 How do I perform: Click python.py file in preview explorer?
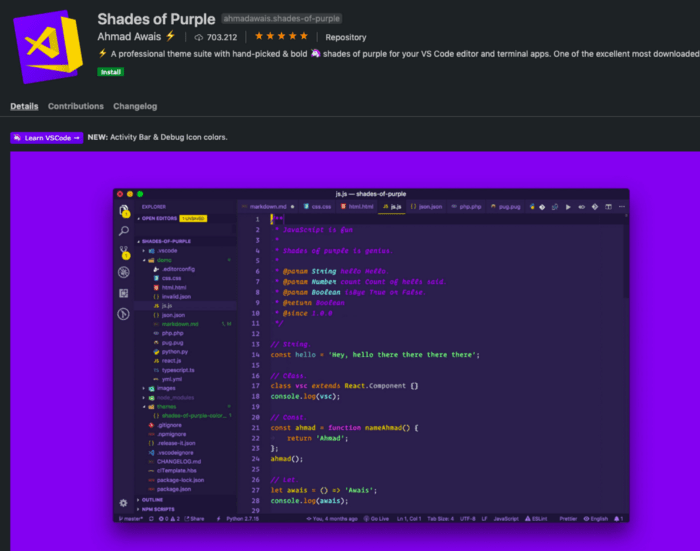coord(185,352)
